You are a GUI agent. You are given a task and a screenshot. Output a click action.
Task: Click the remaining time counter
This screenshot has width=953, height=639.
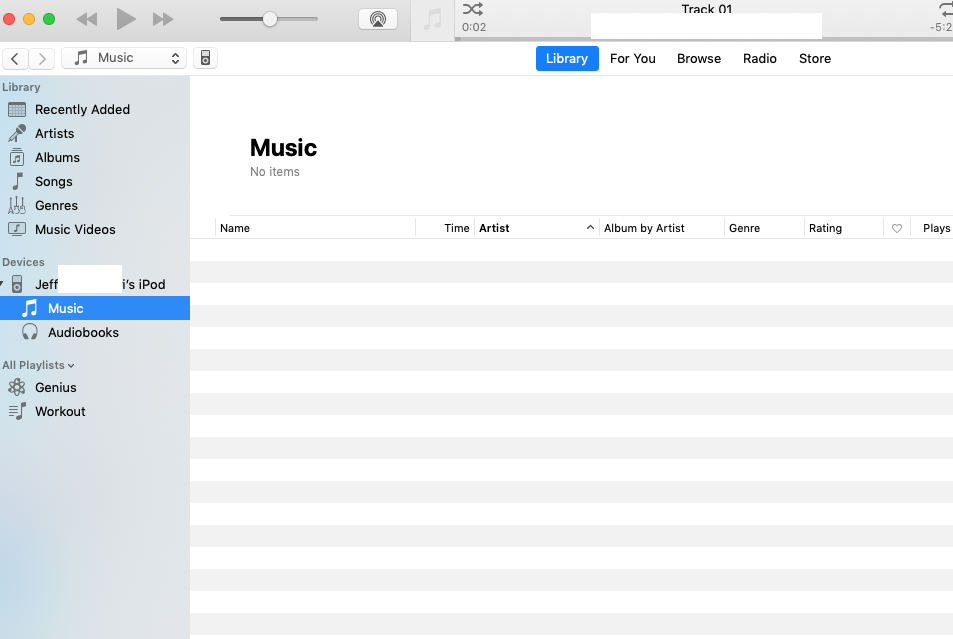(941, 27)
